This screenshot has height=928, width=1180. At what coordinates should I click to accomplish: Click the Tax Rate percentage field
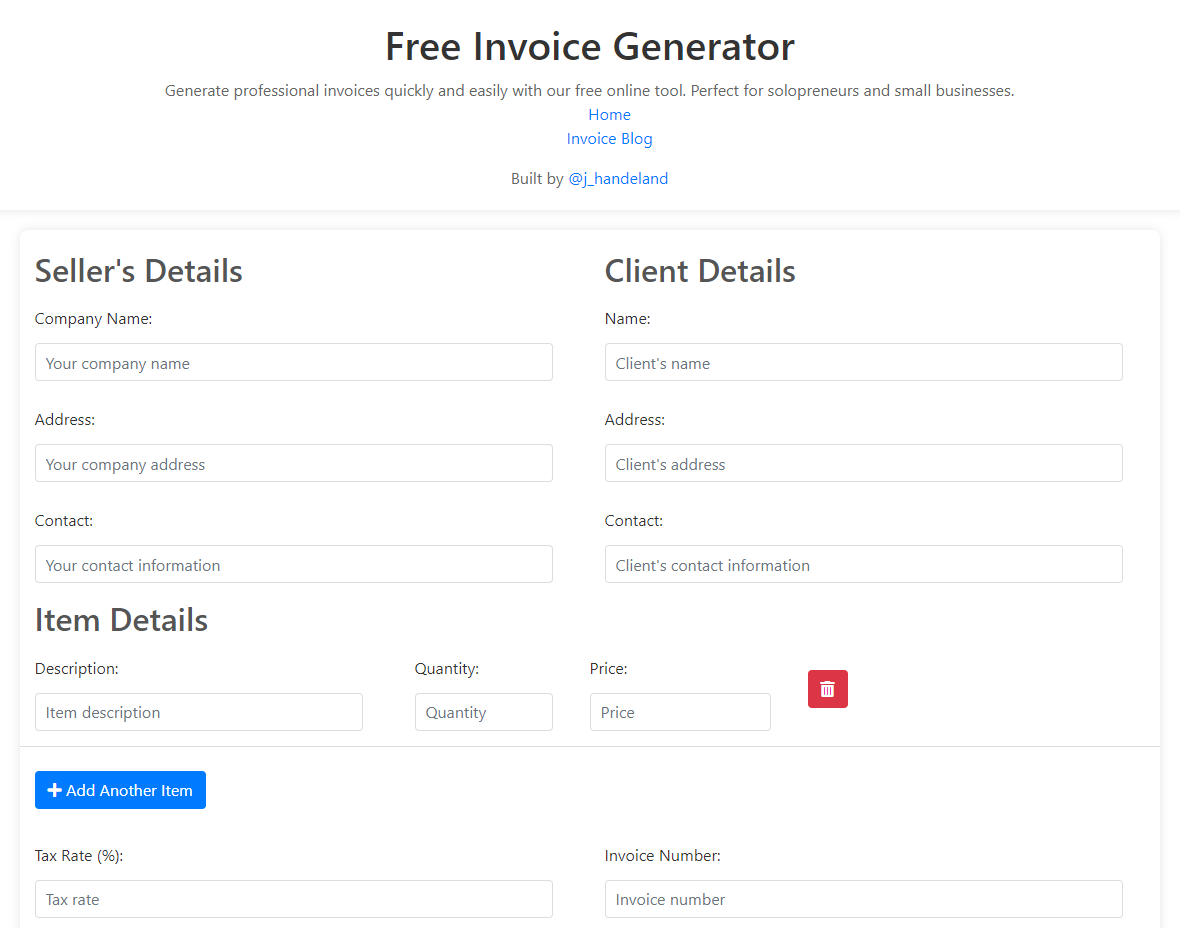point(293,899)
